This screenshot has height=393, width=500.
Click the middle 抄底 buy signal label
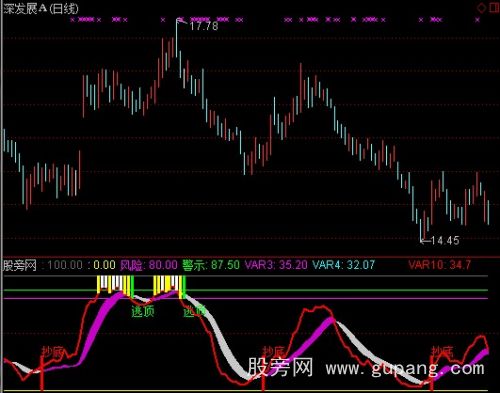tap(273, 352)
